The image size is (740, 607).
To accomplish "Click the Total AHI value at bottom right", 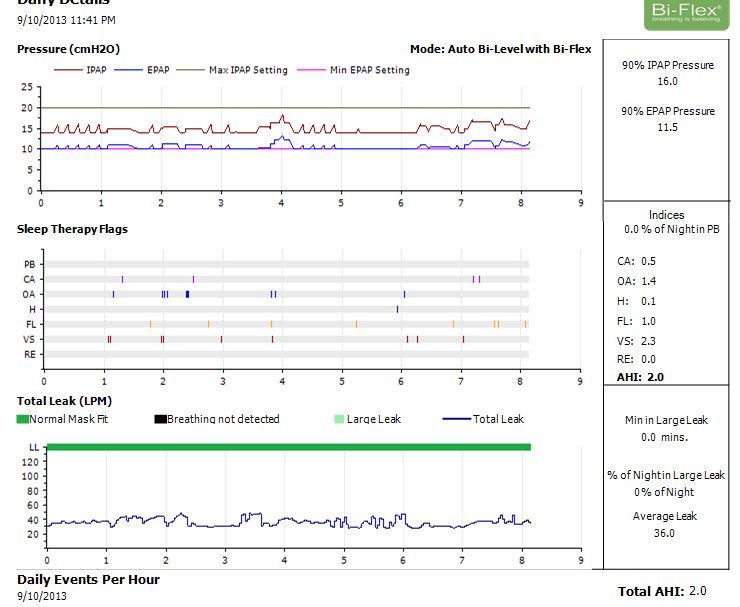I will point(697,591).
